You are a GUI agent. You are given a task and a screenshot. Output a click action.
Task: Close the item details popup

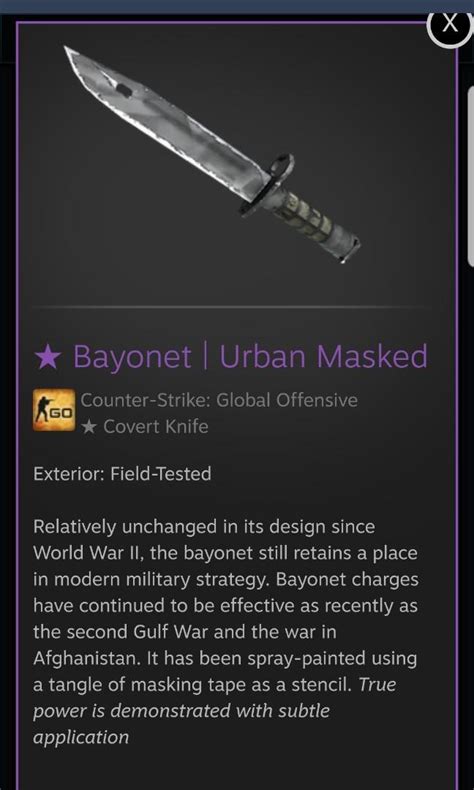click(x=450, y=25)
